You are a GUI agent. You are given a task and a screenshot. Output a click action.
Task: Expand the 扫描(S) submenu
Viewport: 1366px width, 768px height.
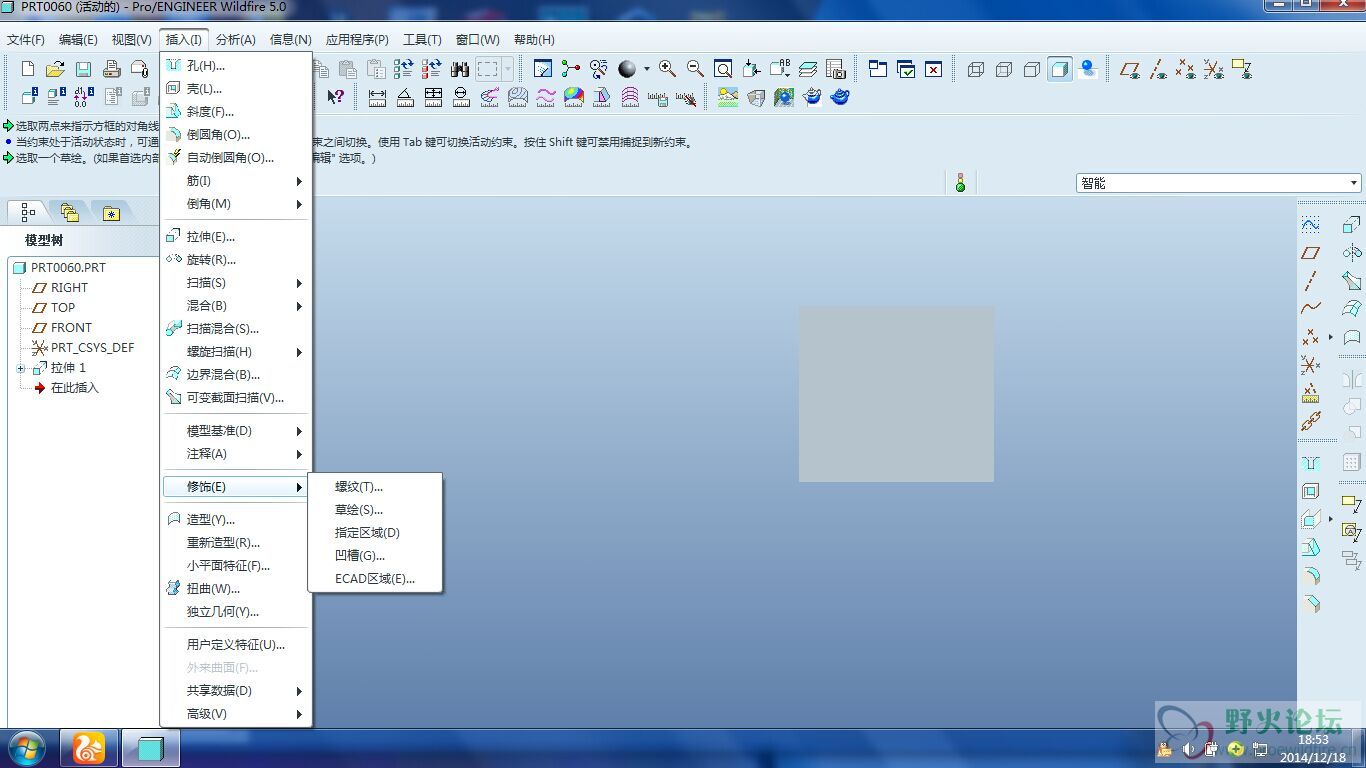[x=236, y=283]
